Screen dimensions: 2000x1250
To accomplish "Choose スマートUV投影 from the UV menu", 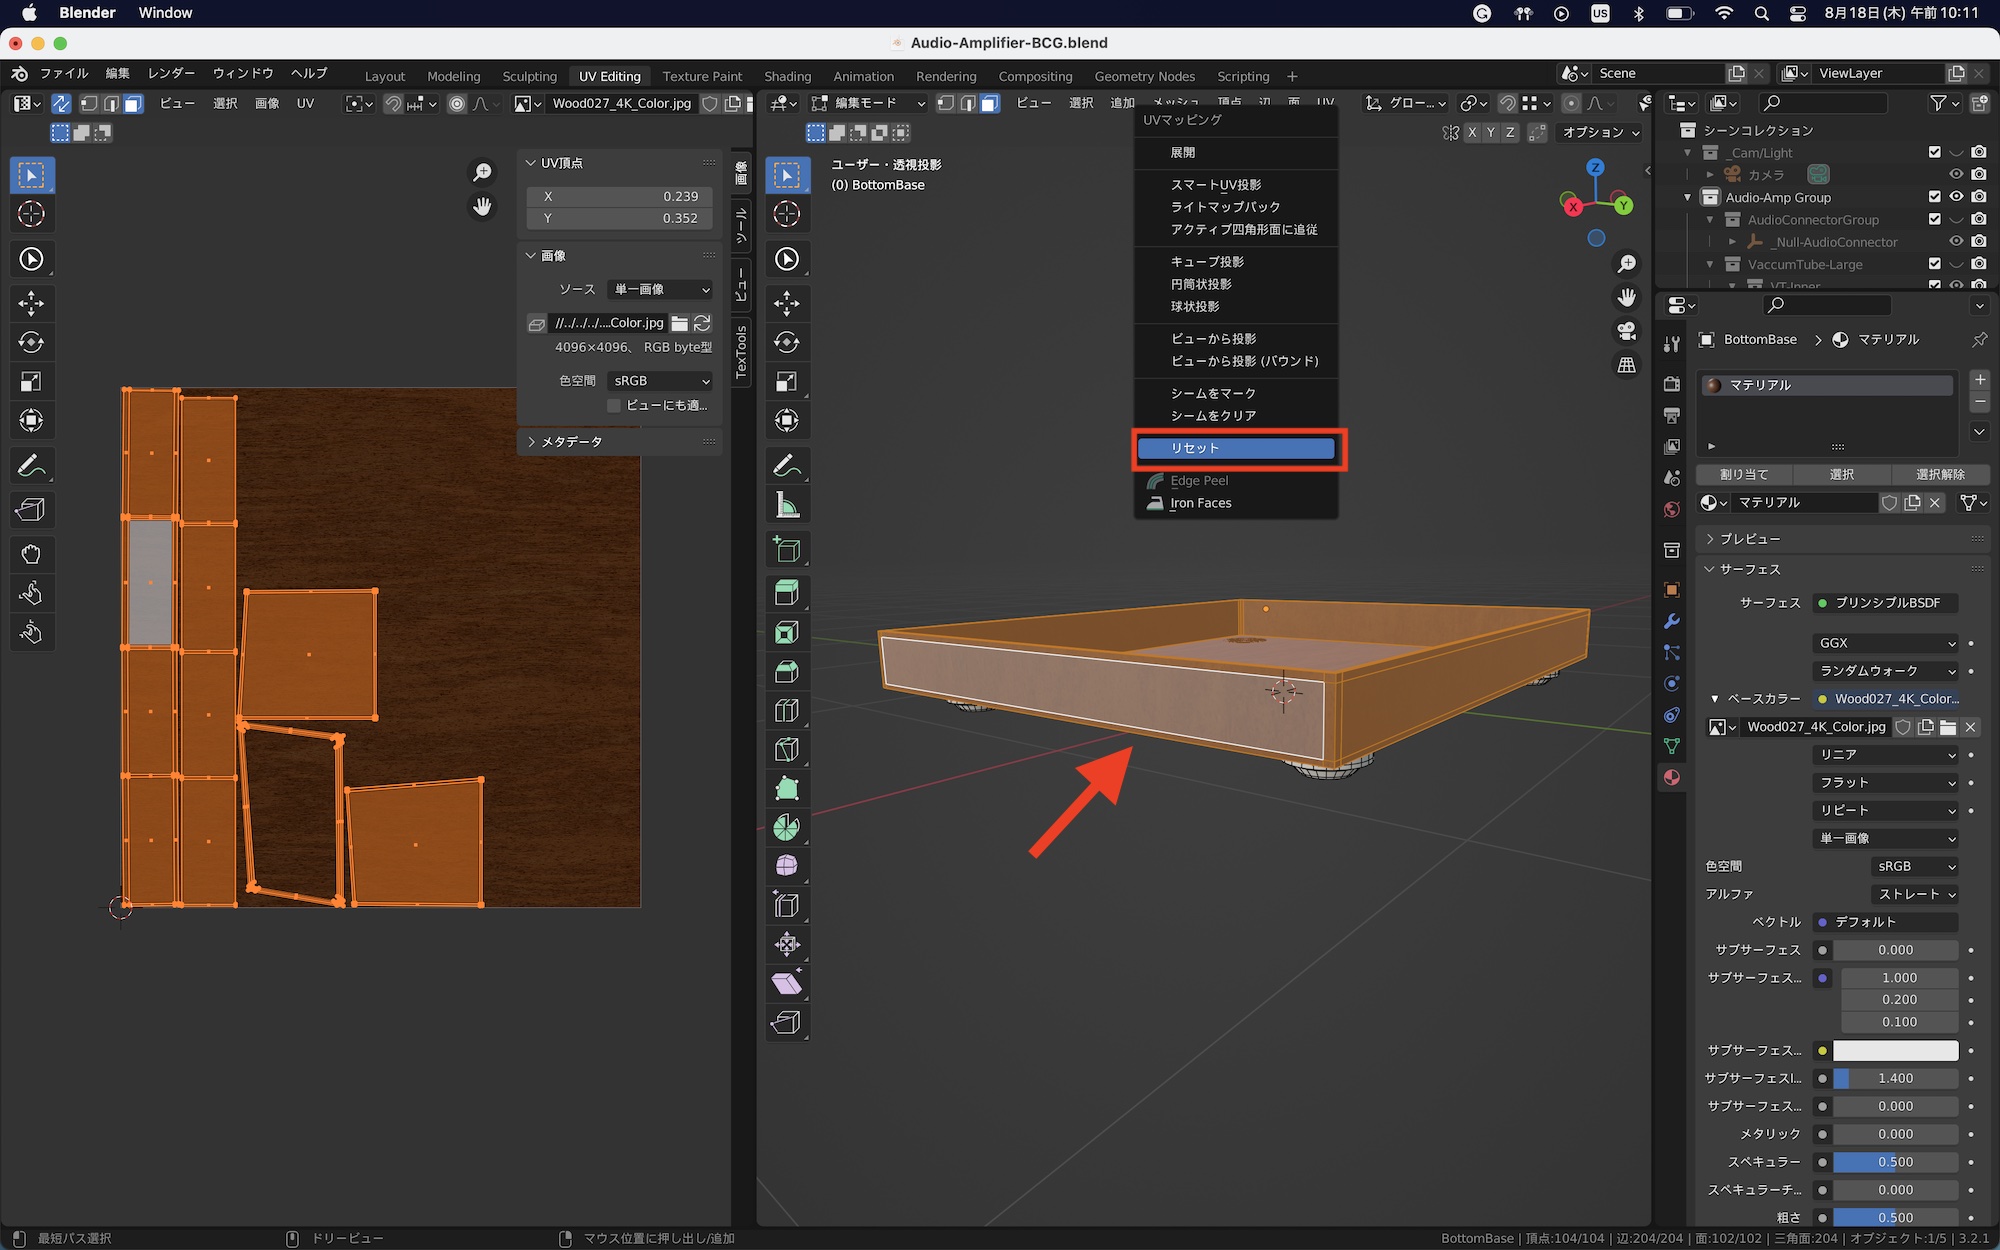I will (1215, 185).
